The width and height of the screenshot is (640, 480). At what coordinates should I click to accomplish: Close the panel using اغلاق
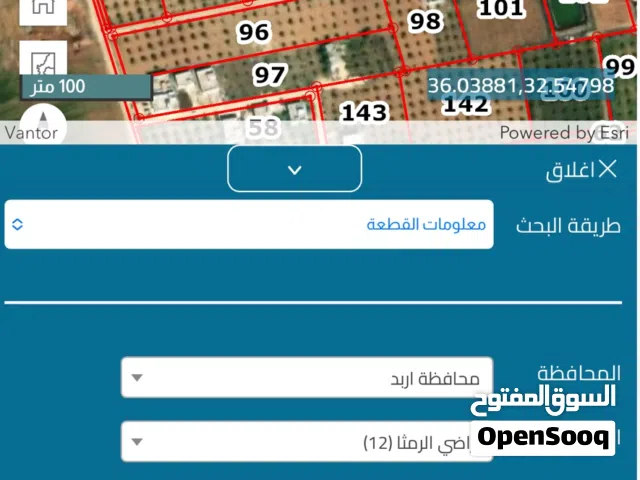coord(581,169)
